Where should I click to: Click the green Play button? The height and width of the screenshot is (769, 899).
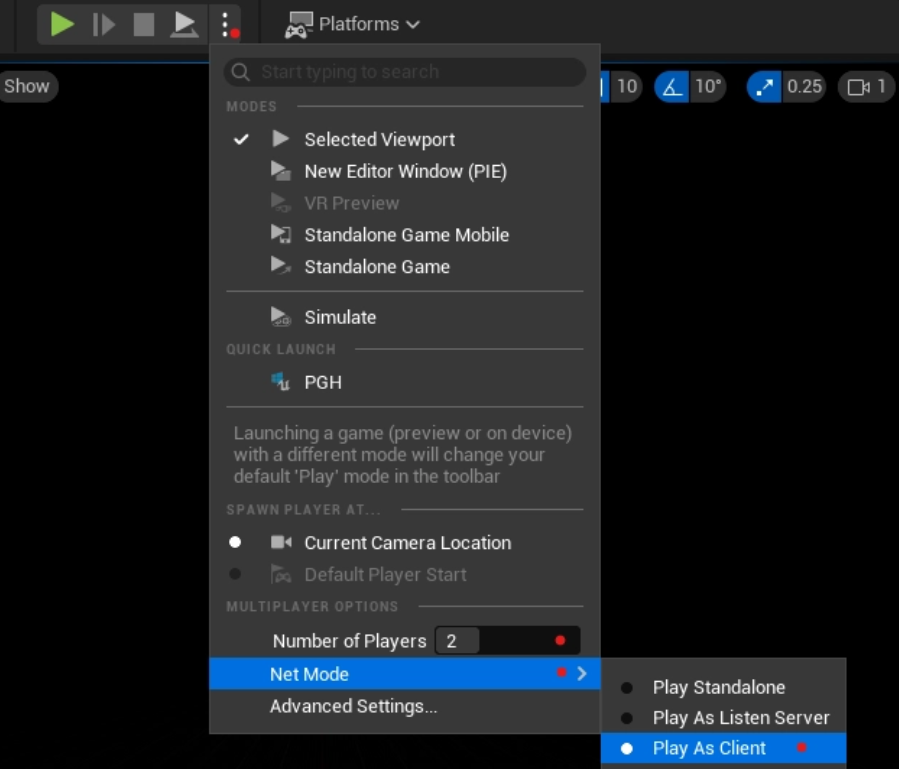coord(62,25)
